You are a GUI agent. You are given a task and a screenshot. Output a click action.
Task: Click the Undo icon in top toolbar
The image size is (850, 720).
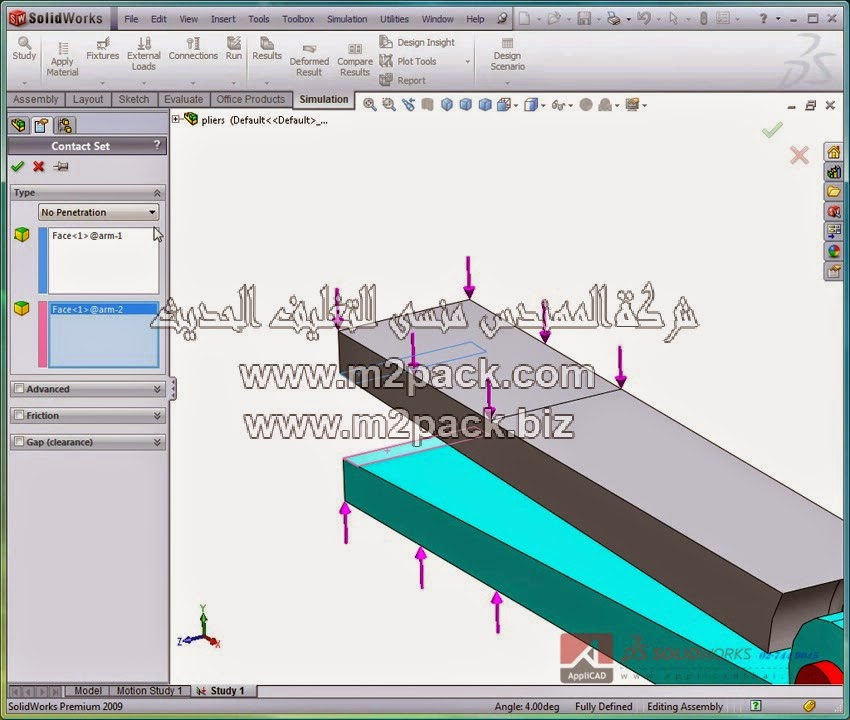coord(643,19)
